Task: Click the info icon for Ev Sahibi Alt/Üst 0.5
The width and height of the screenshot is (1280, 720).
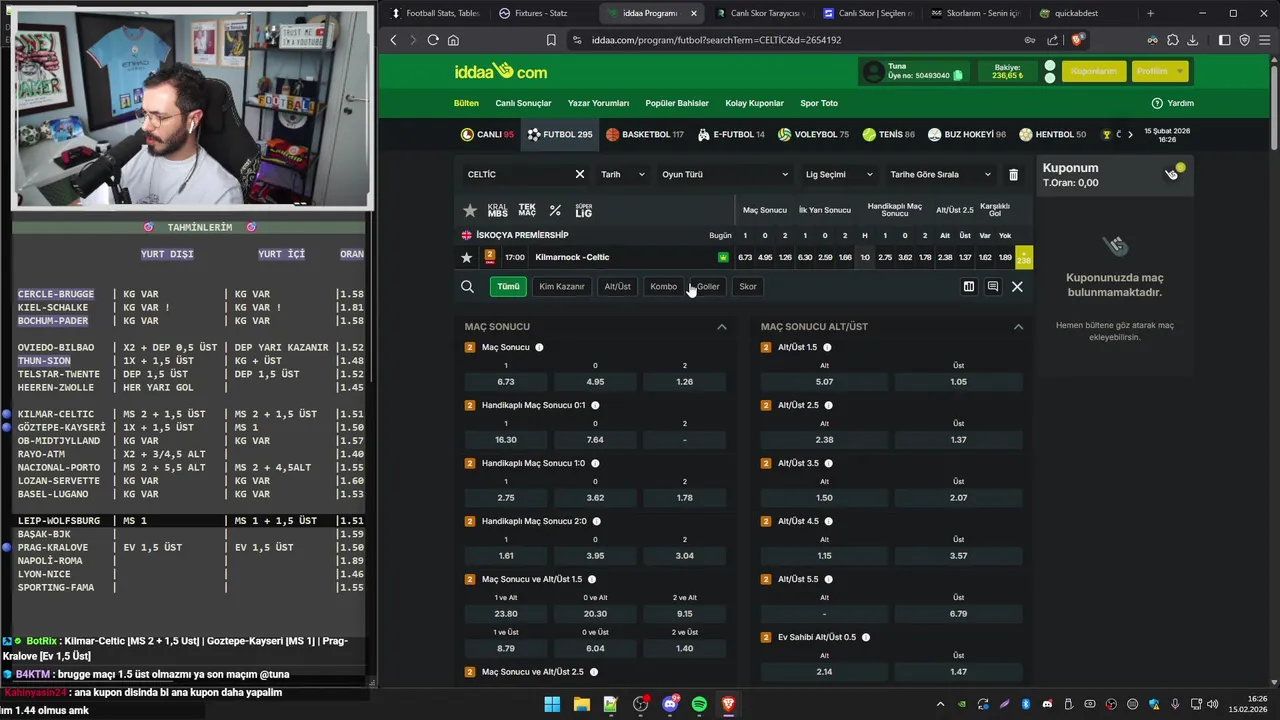Action: (x=865, y=637)
